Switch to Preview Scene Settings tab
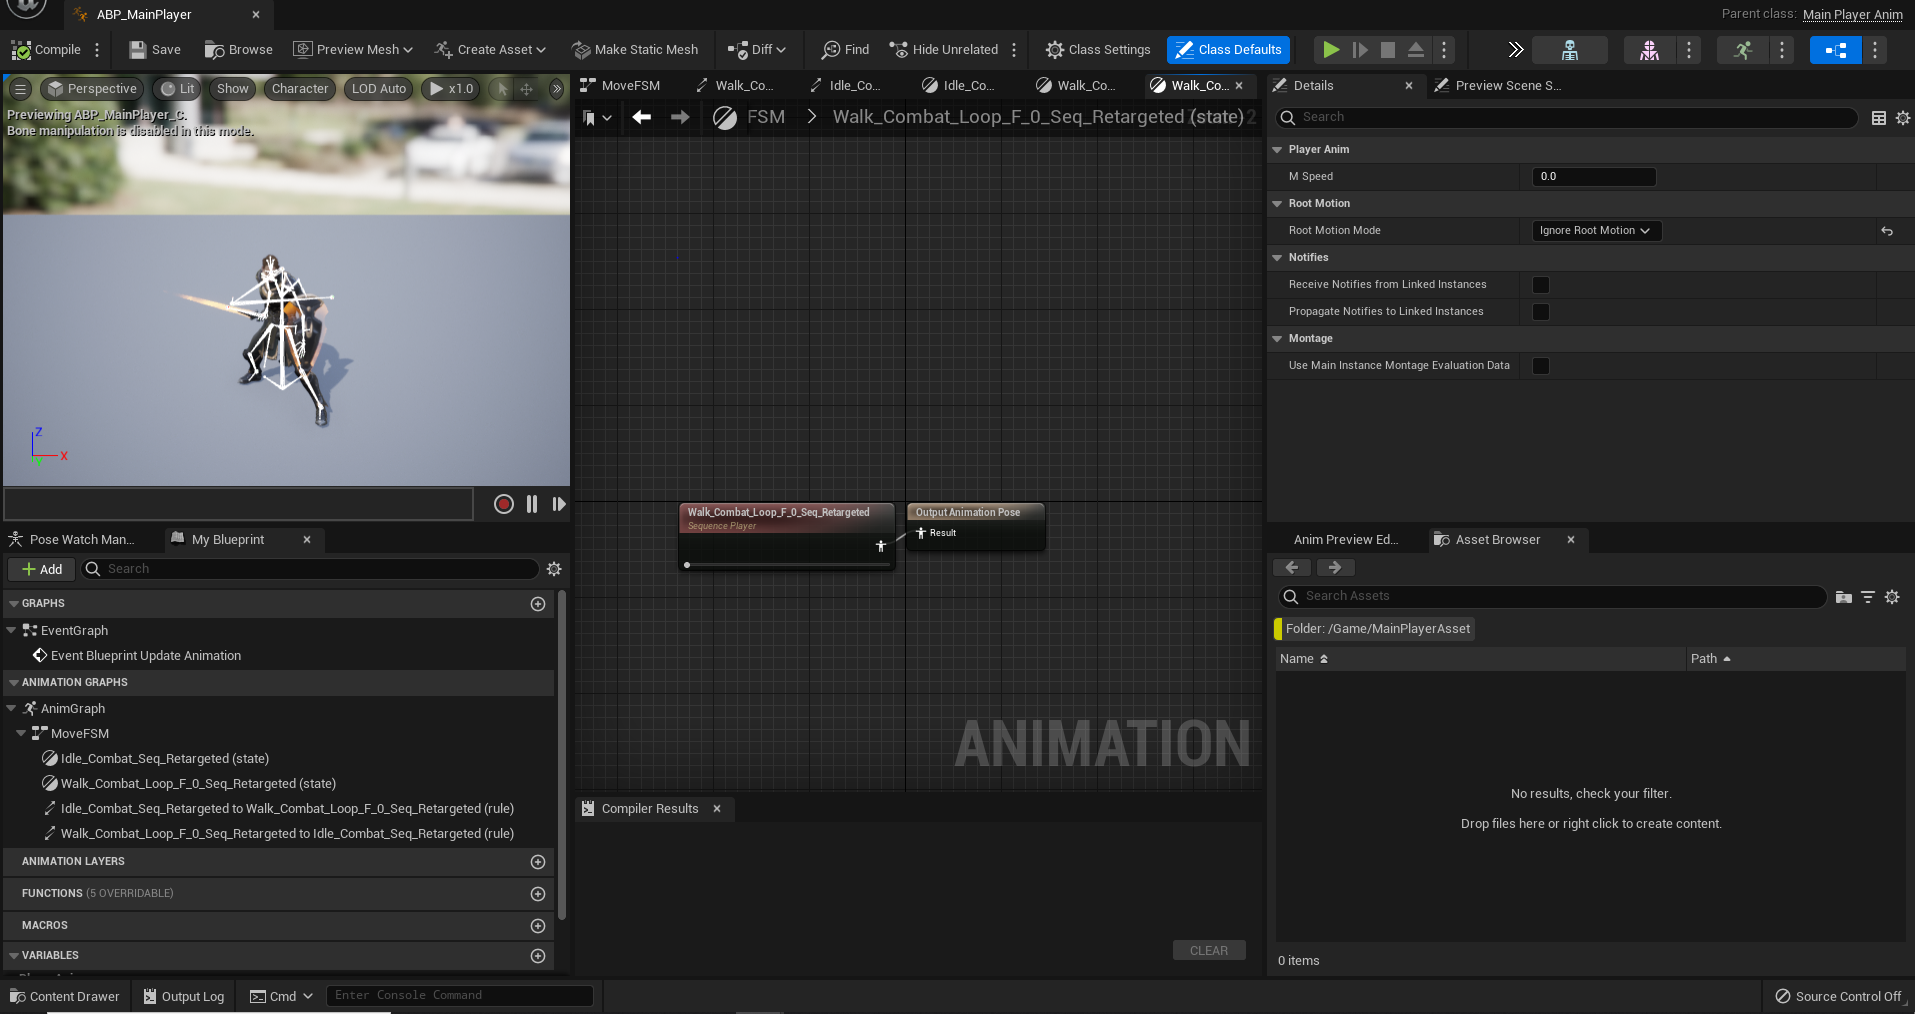 pyautogui.click(x=1498, y=85)
